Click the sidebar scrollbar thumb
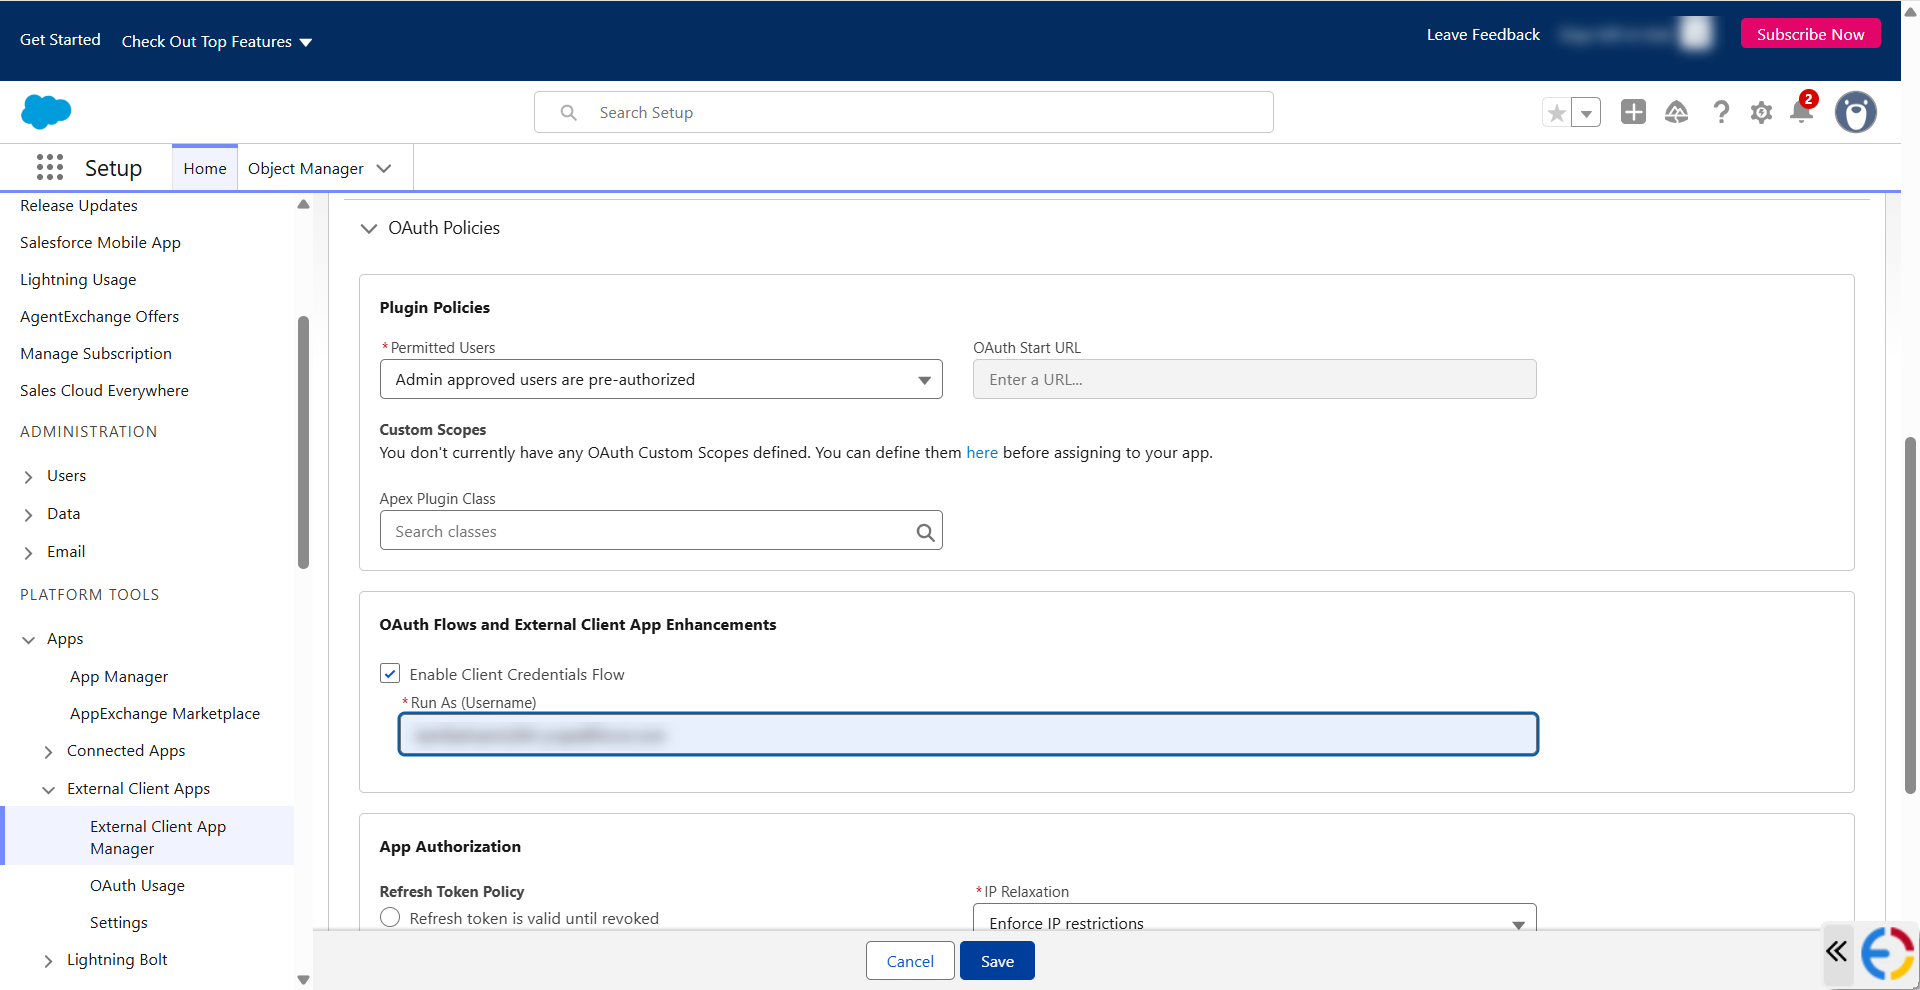This screenshot has width=1920, height=990. [x=303, y=442]
